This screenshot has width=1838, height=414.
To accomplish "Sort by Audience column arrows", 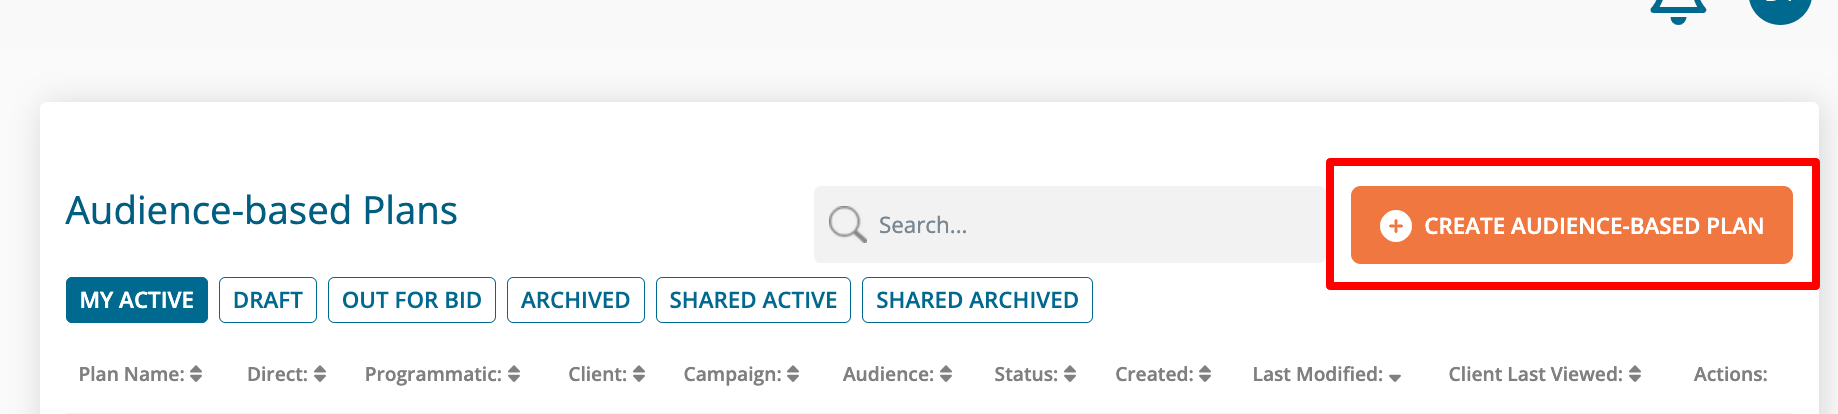I will pyautogui.click(x=946, y=374).
